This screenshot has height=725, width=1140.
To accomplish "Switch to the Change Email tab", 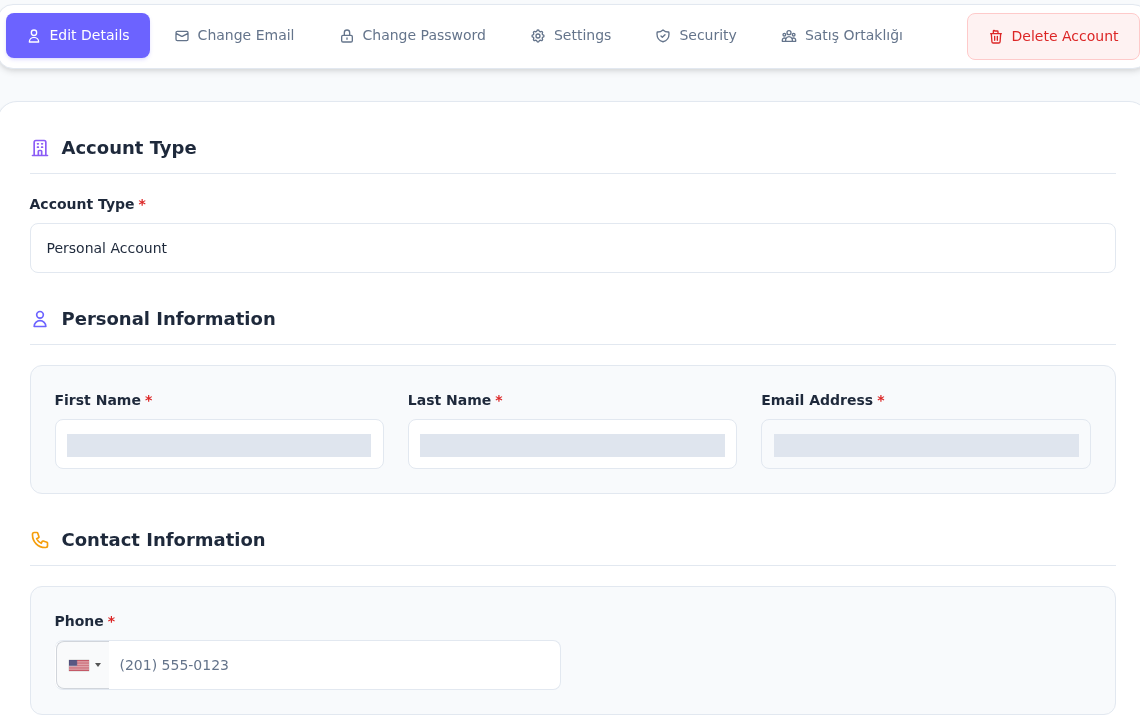I will (234, 36).
